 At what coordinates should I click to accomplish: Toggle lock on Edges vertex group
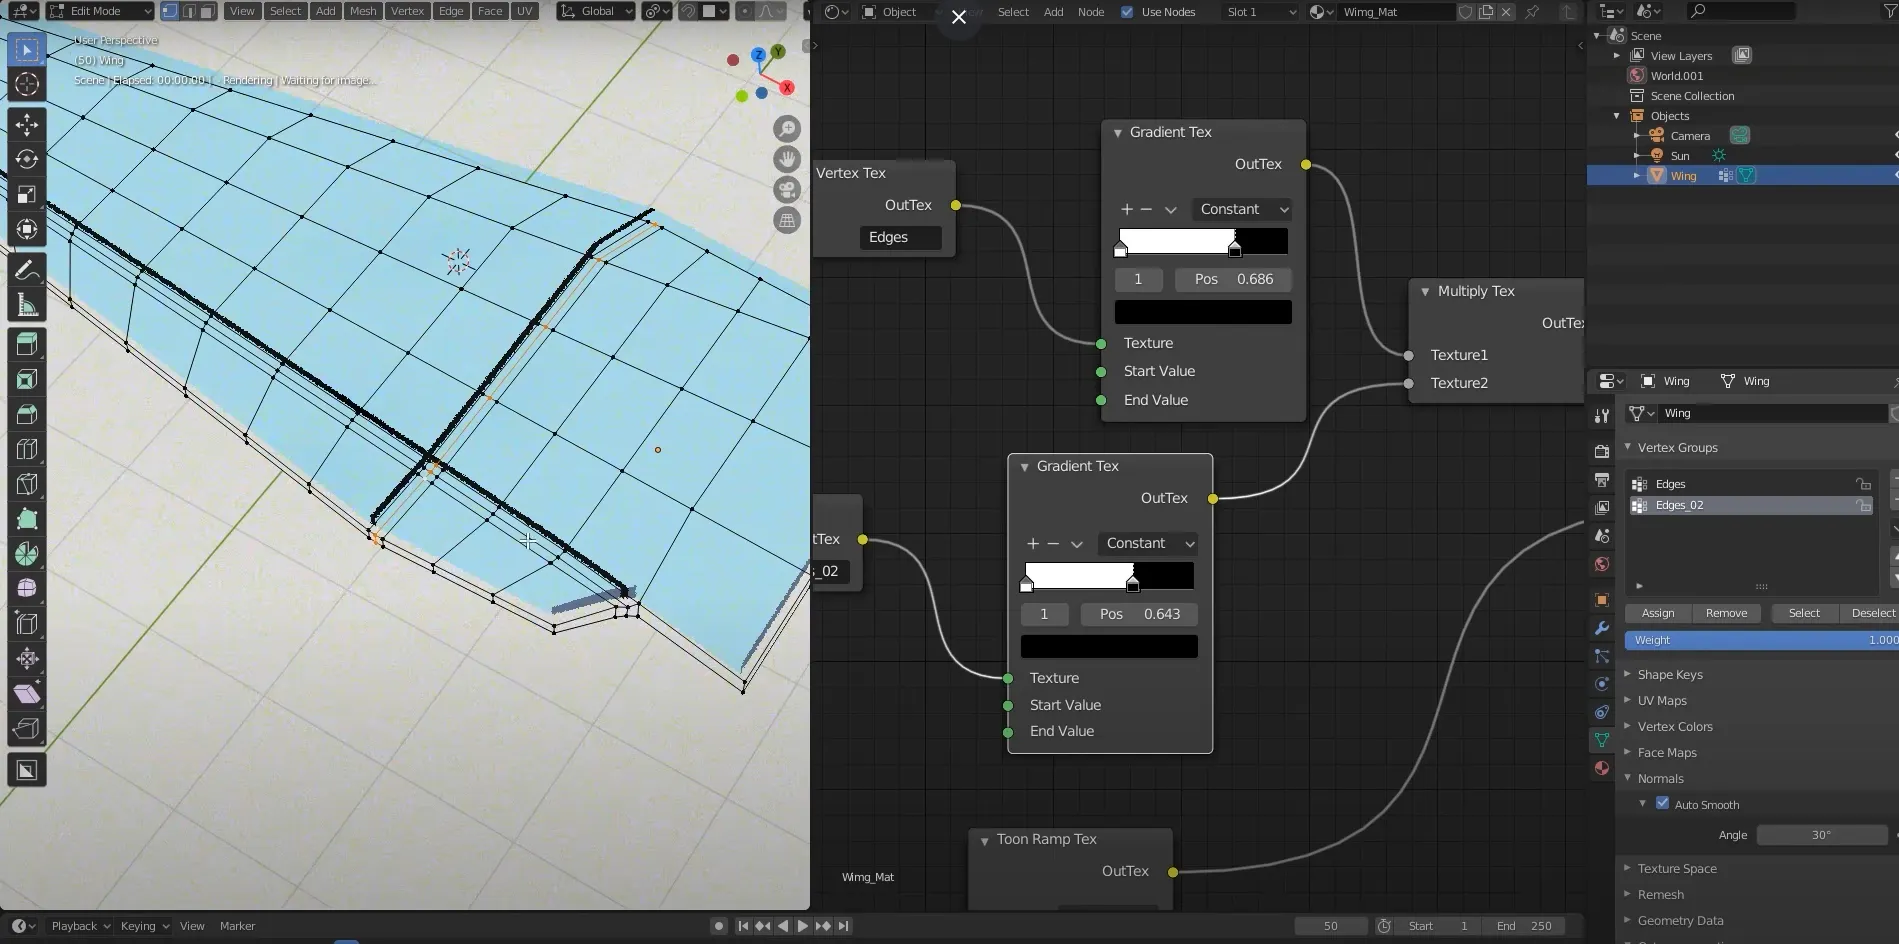click(1863, 484)
